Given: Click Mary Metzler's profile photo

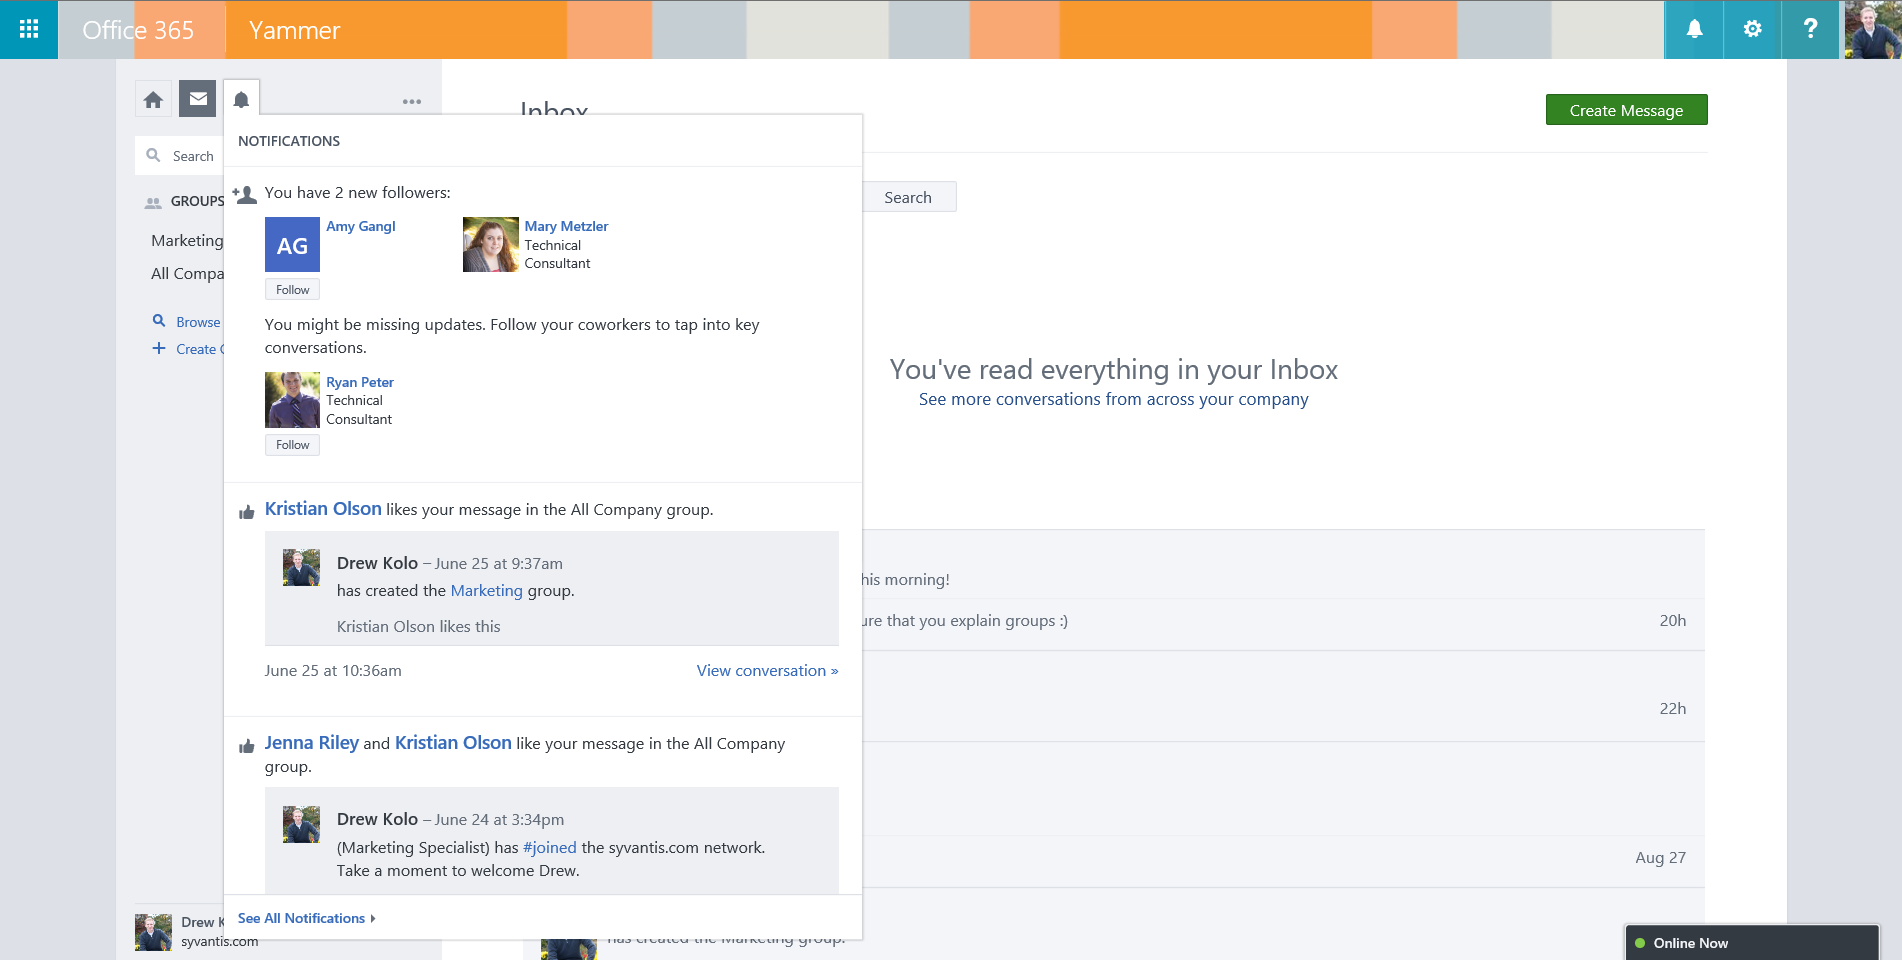Looking at the screenshot, I should (490, 245).
